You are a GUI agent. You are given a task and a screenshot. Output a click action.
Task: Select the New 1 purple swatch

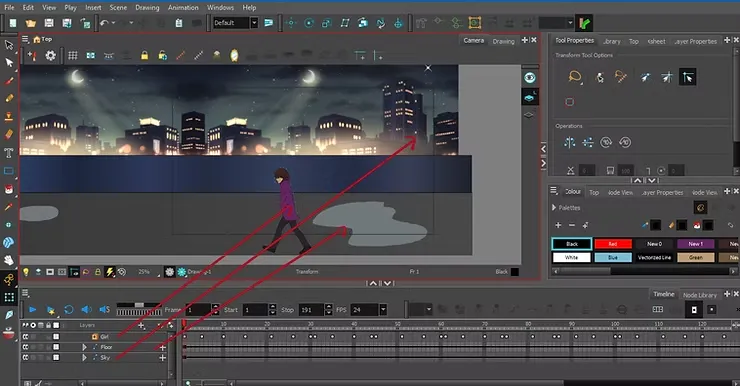click(x=696, y=244)
